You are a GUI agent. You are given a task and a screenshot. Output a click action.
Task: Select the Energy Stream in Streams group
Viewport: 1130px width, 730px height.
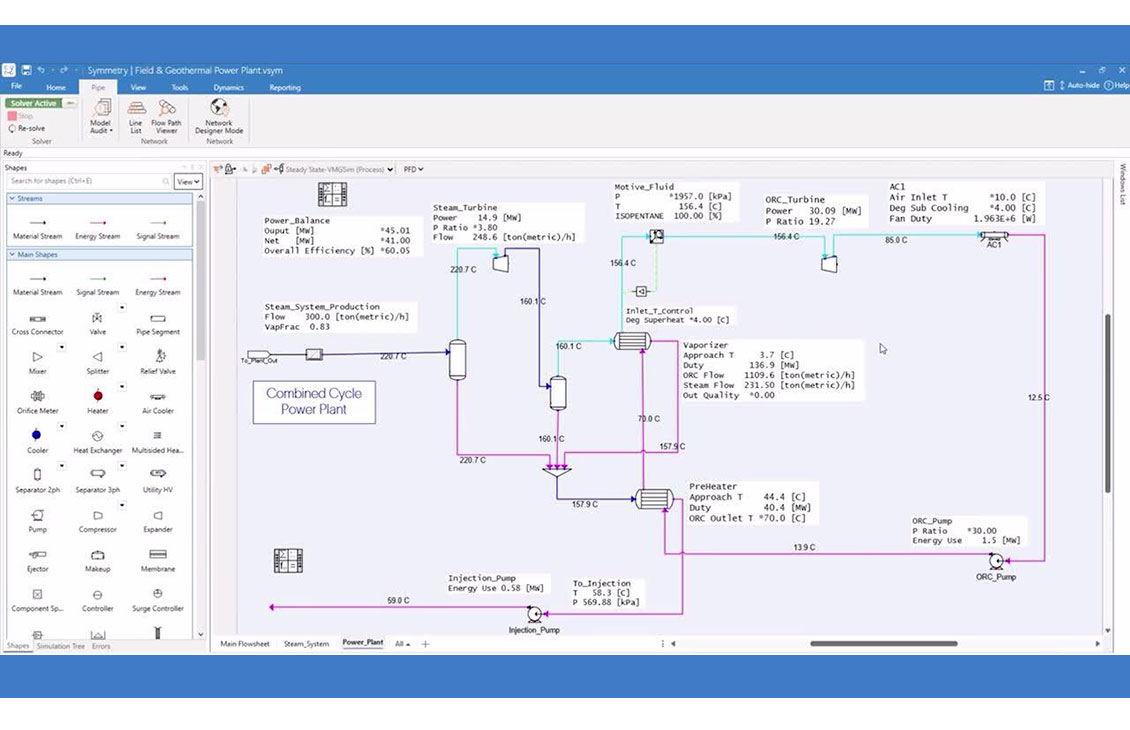[x=97, y=228]
